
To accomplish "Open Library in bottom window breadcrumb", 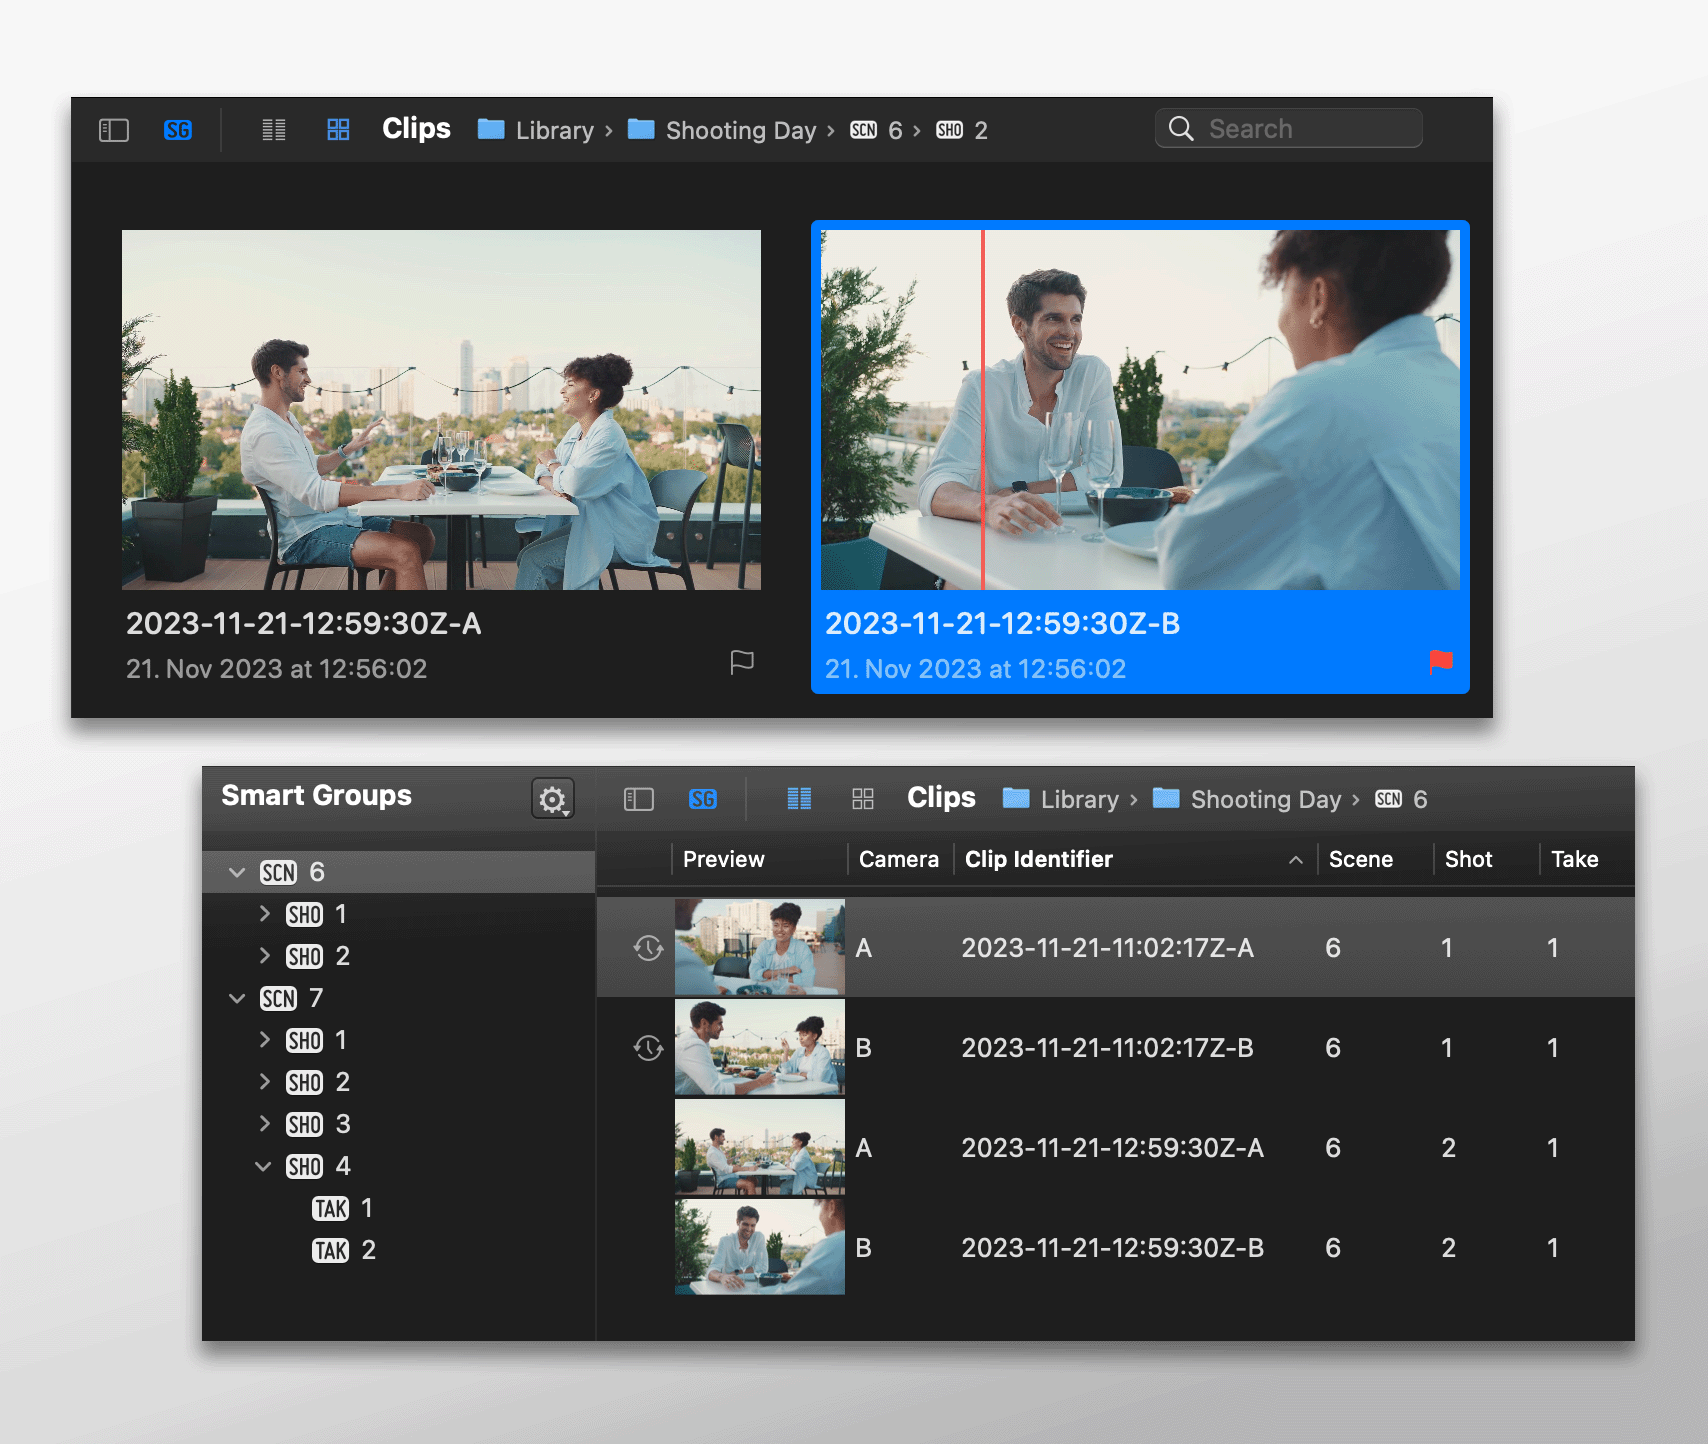I will pos(1061,799).
